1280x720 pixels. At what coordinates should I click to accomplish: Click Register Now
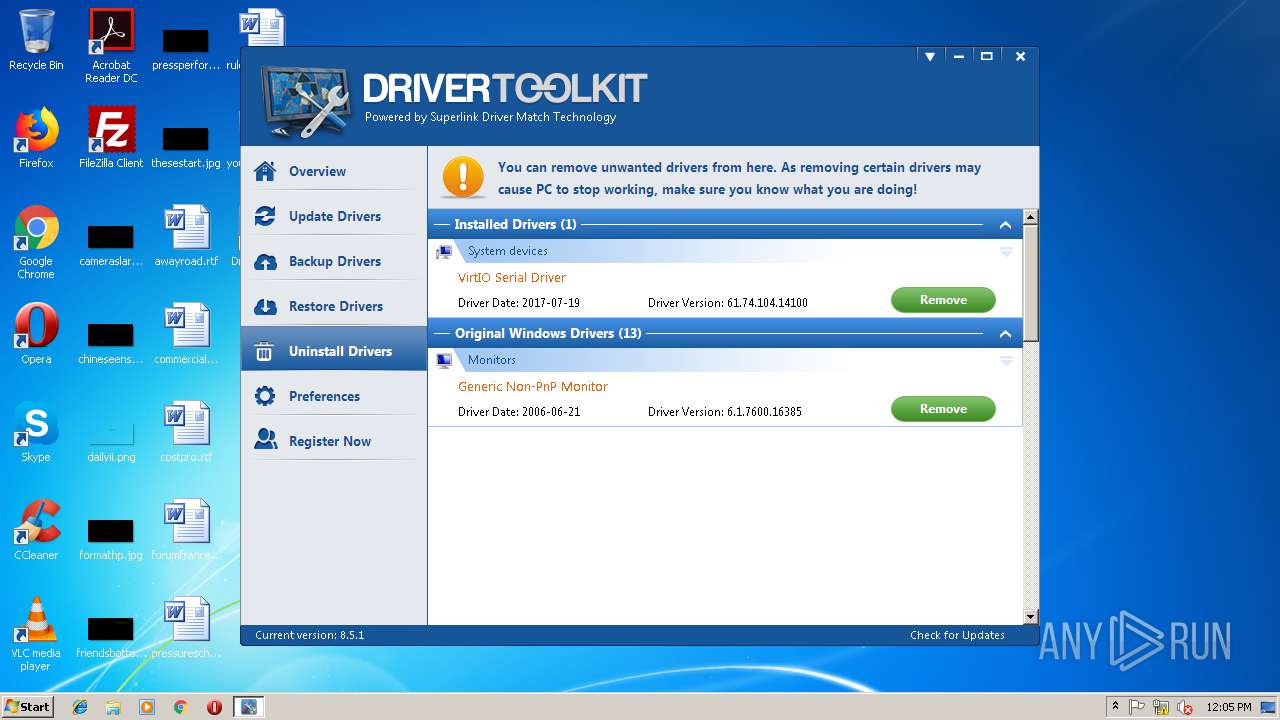333,441
